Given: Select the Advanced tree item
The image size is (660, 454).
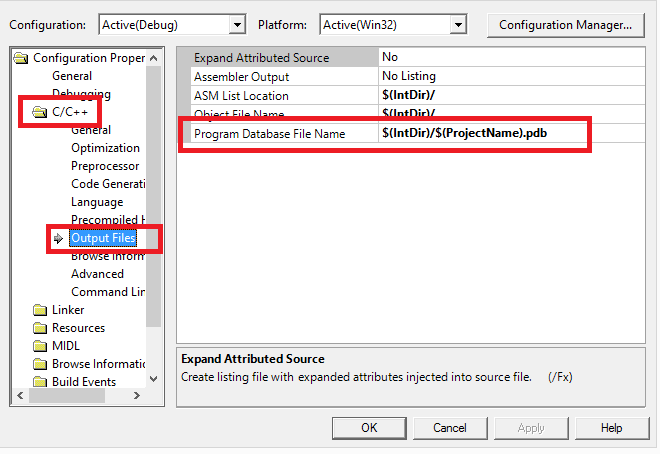Looking at the screenshot, I should pos(97,274).
